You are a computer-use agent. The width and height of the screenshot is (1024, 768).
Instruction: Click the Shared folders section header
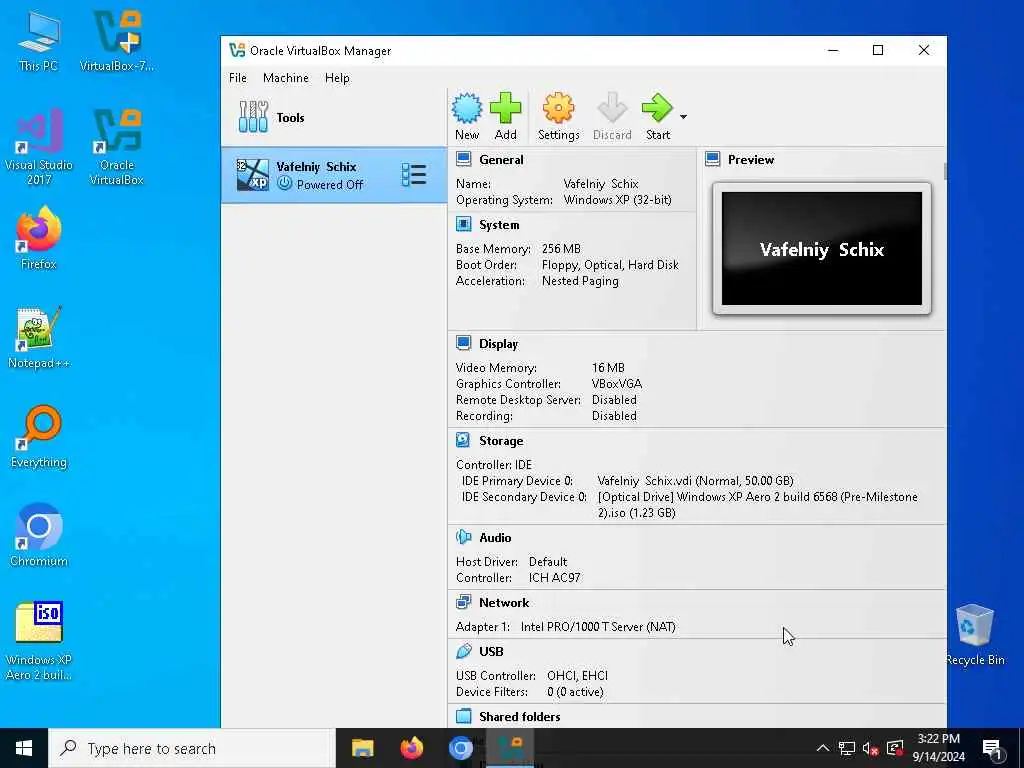click(519, 716)
